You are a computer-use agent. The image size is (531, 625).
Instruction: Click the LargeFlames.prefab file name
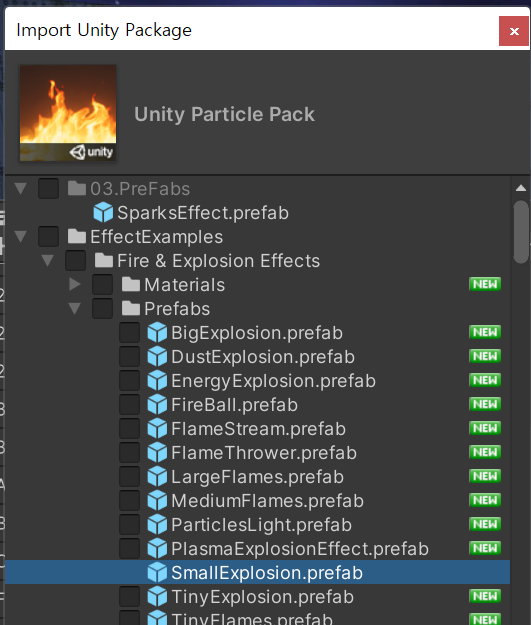(x=258, y=477)
